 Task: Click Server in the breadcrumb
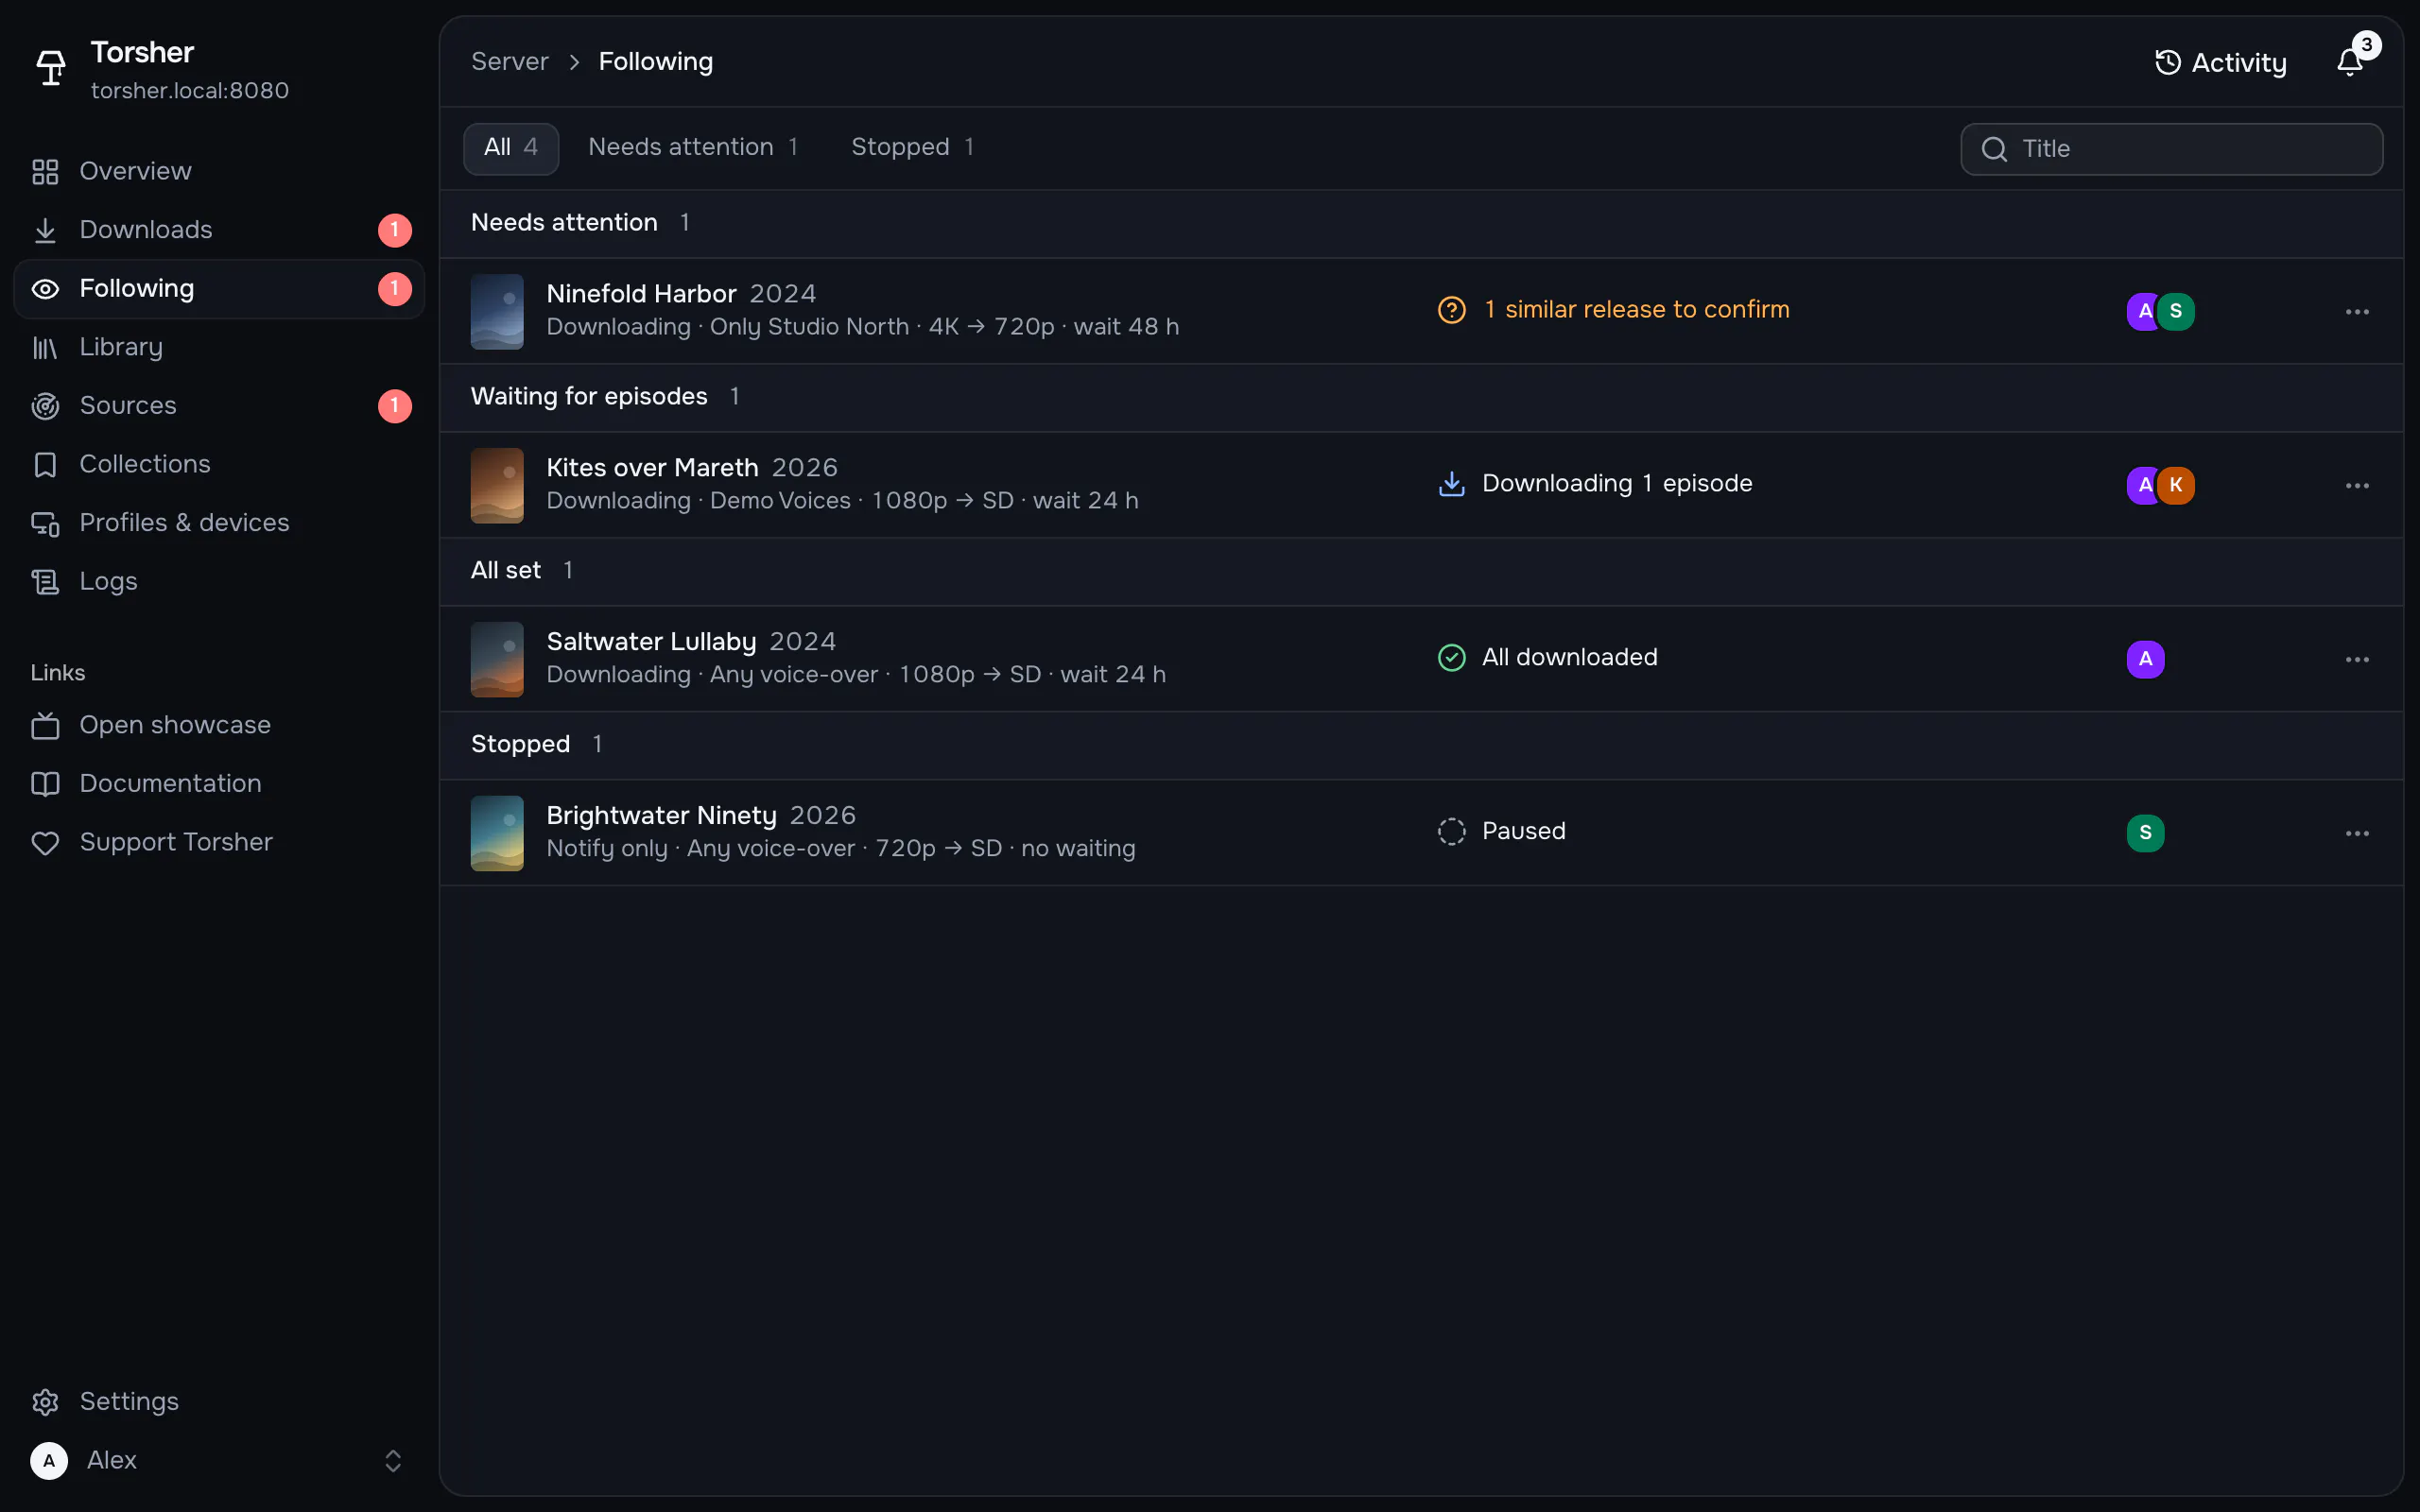[509, 62]
